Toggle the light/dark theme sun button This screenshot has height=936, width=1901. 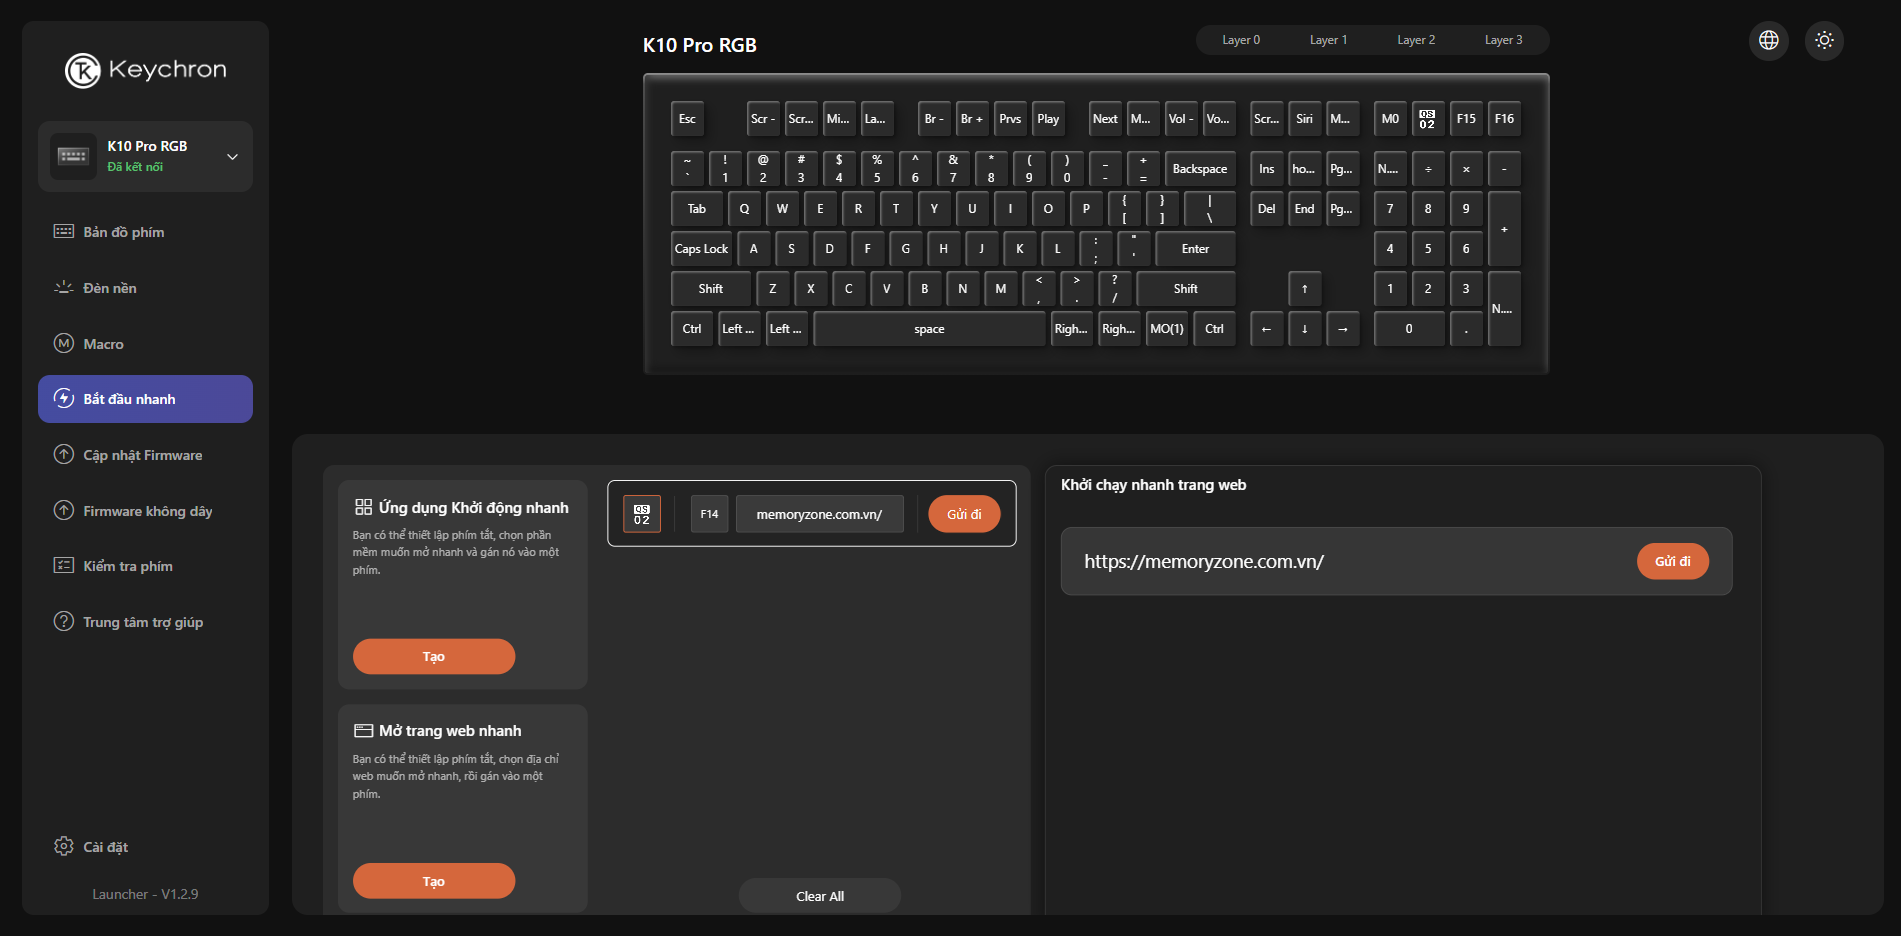click(1825, 40)
